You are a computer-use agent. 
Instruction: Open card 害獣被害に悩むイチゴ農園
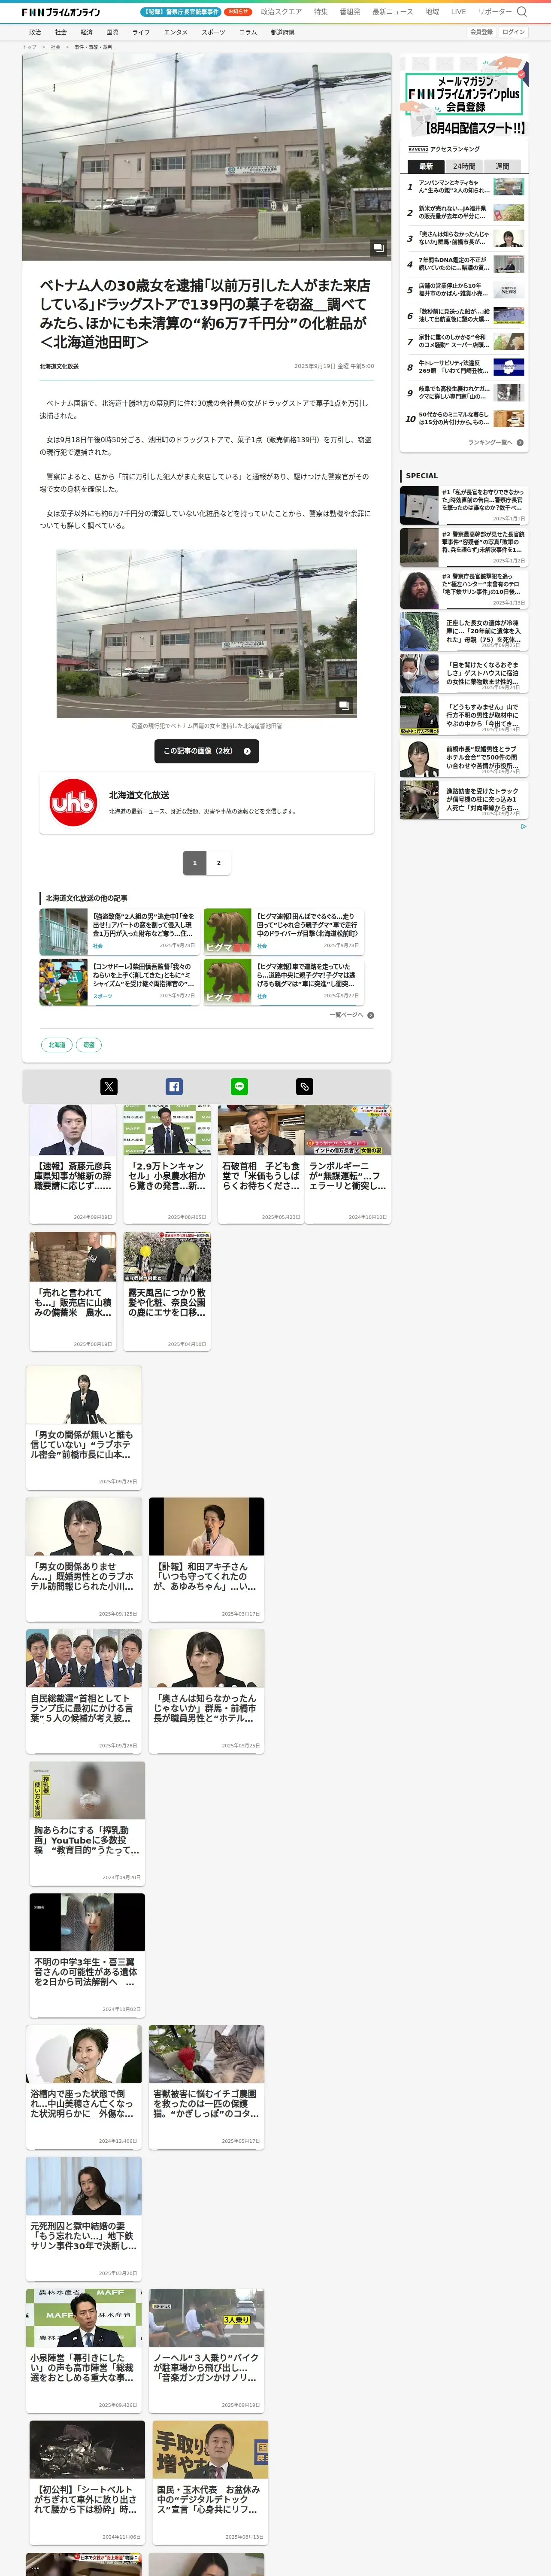207,2086
